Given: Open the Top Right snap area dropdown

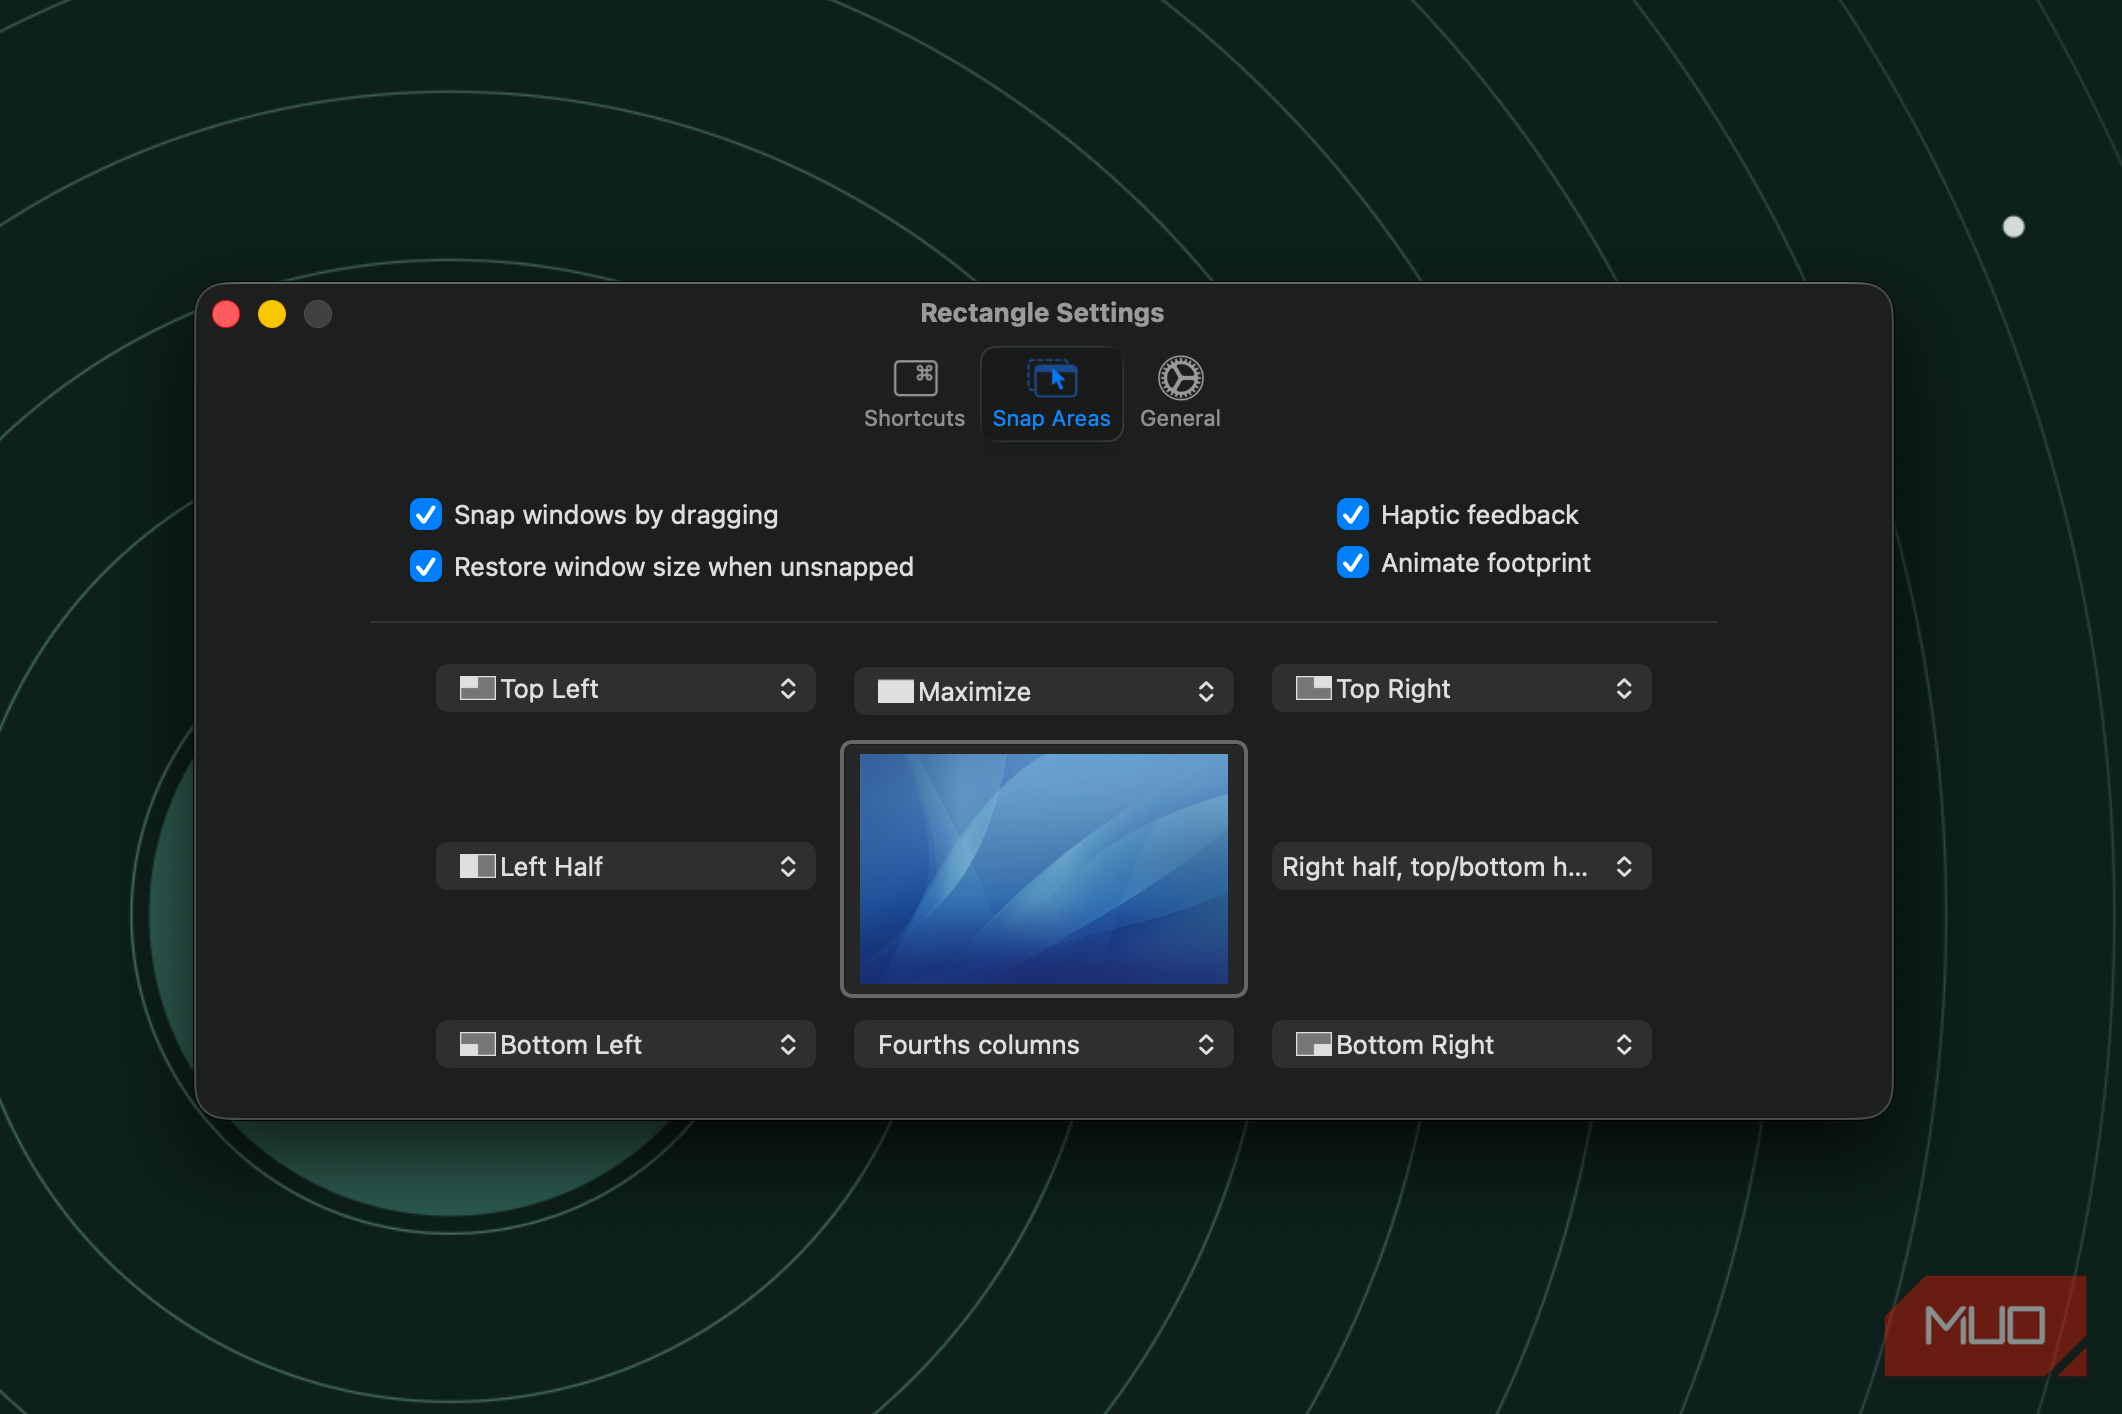Looking at the screenshot, I should point(1462,689).
